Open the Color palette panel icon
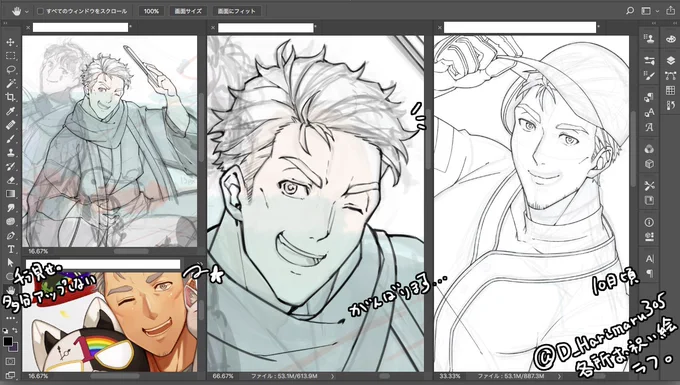The image size is (680, 385). click(x=670, y=39)
